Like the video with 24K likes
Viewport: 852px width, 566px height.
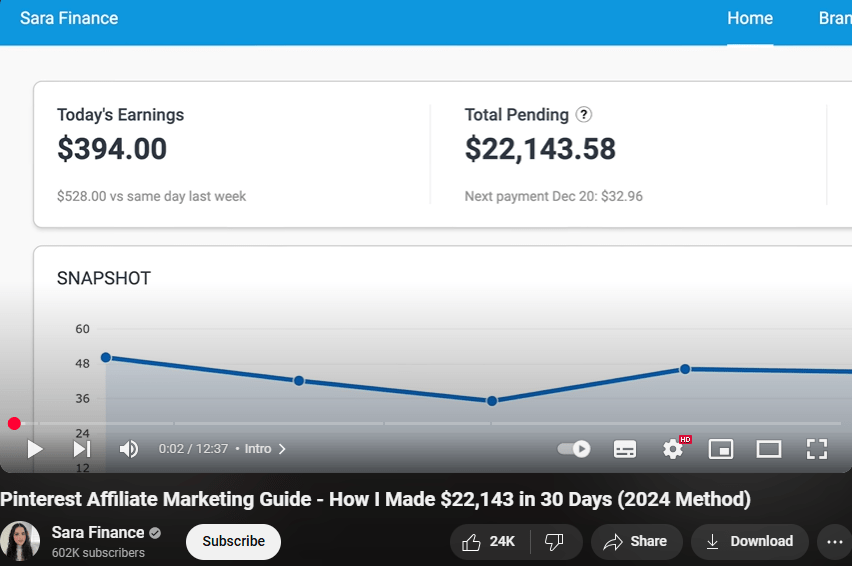point(488,542)
